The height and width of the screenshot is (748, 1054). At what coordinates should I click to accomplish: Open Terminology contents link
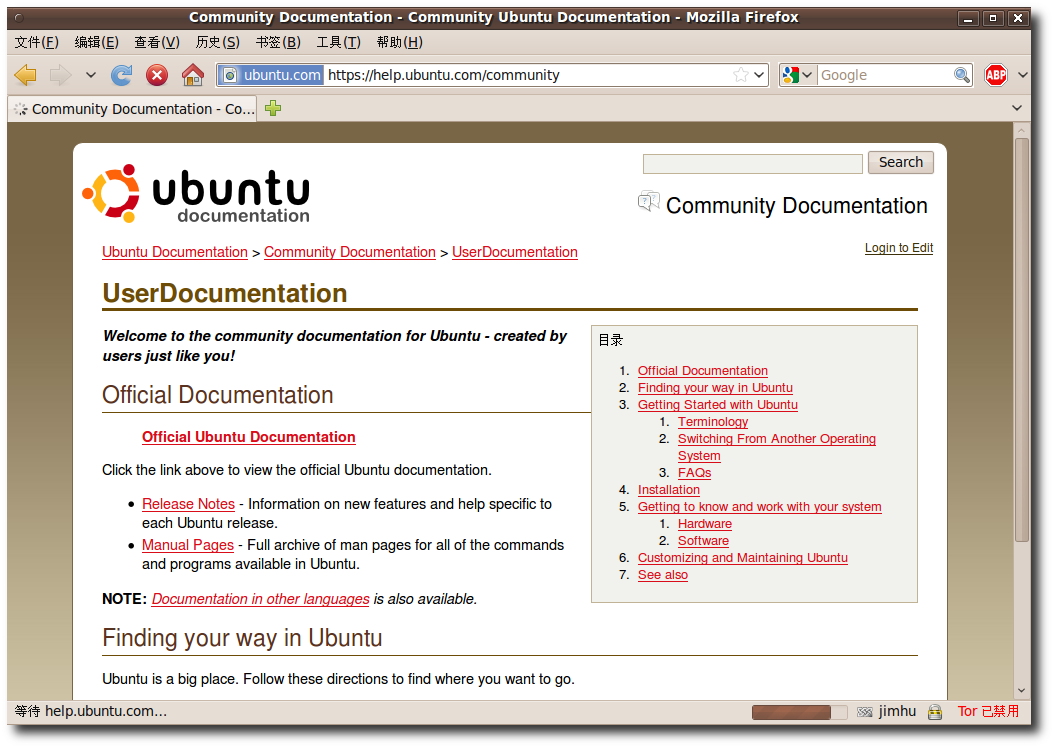tap(713, 422)
